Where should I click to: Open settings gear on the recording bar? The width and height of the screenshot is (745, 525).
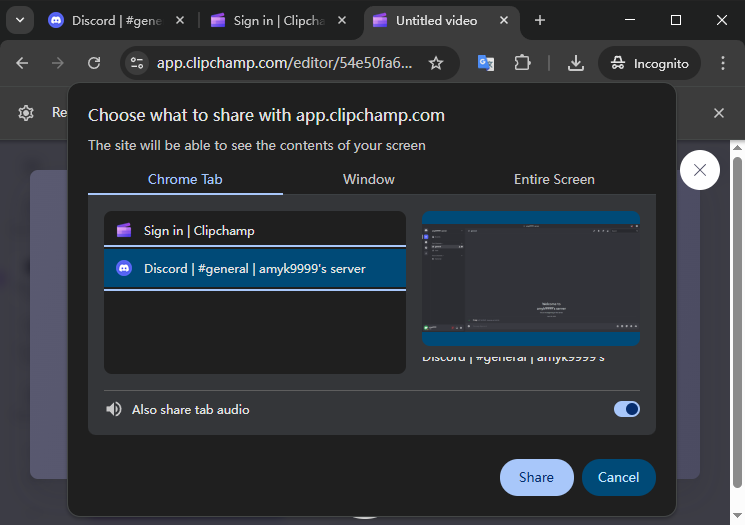(26, 113)
